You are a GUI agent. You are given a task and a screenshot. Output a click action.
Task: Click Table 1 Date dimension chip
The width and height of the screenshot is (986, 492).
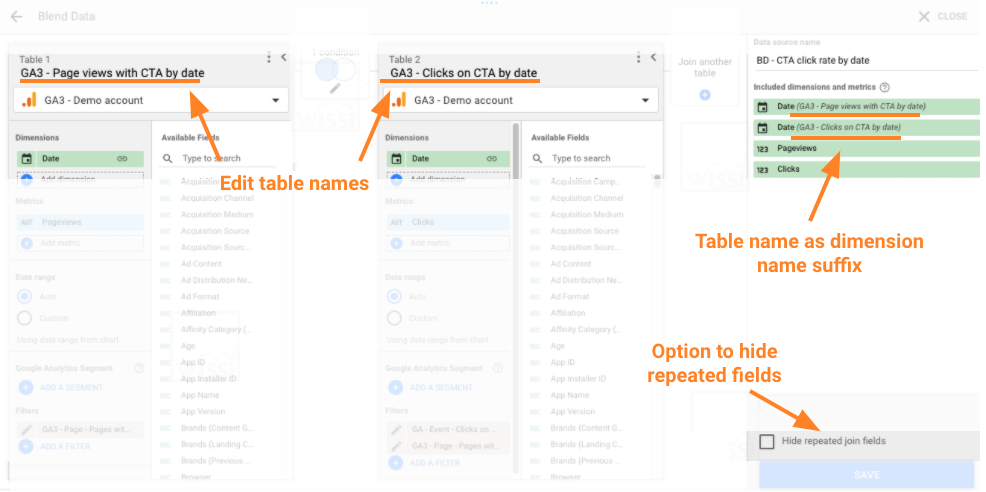[80, 159]
